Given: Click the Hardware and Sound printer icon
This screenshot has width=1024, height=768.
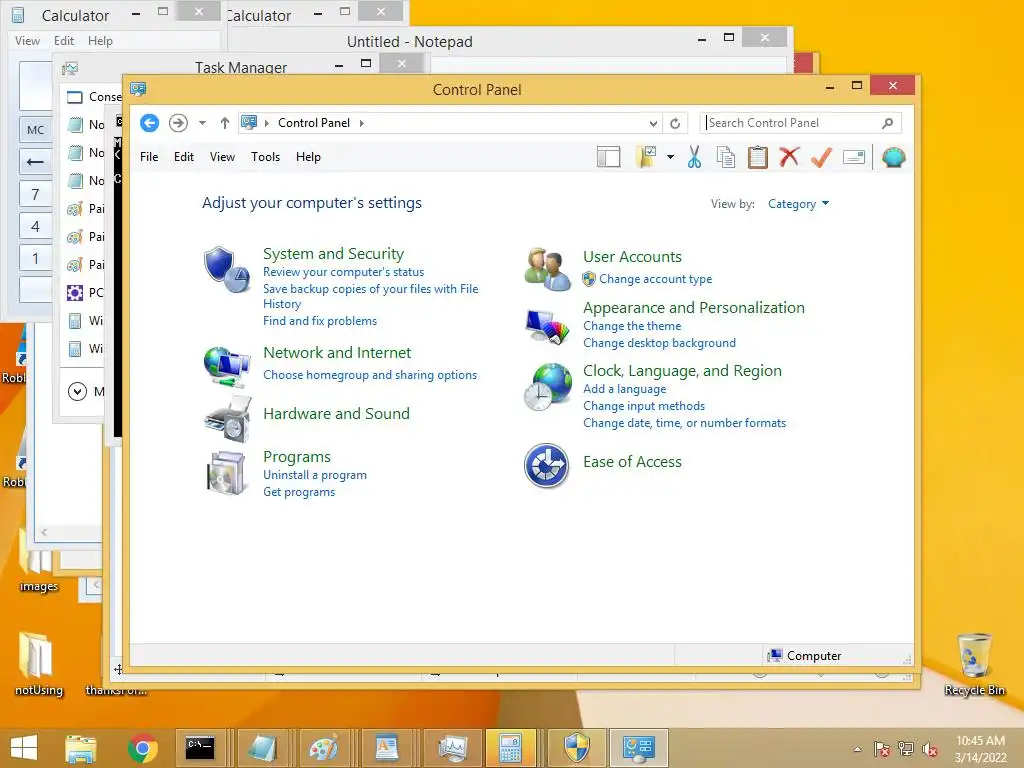Looking at the screenshot, I should tap(228, 419).
